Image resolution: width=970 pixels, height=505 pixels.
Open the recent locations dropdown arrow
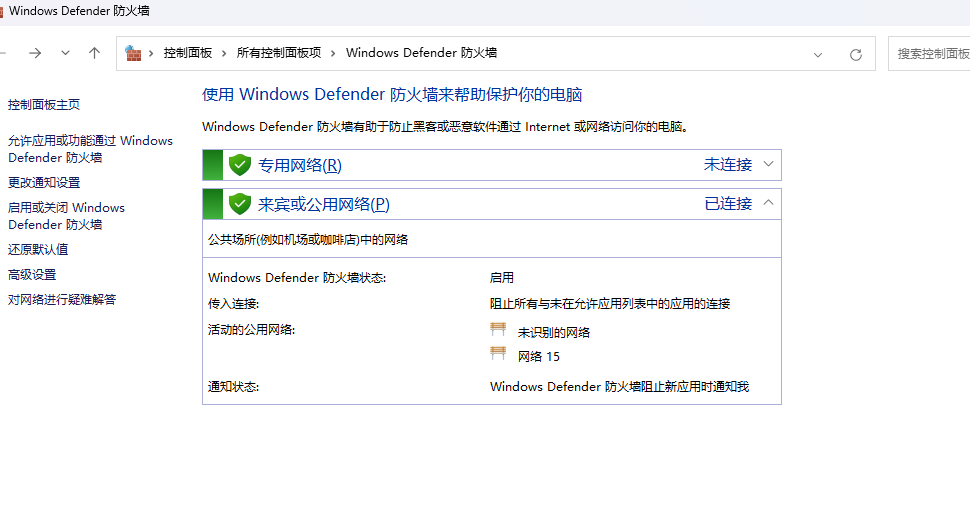pos(65,53)
